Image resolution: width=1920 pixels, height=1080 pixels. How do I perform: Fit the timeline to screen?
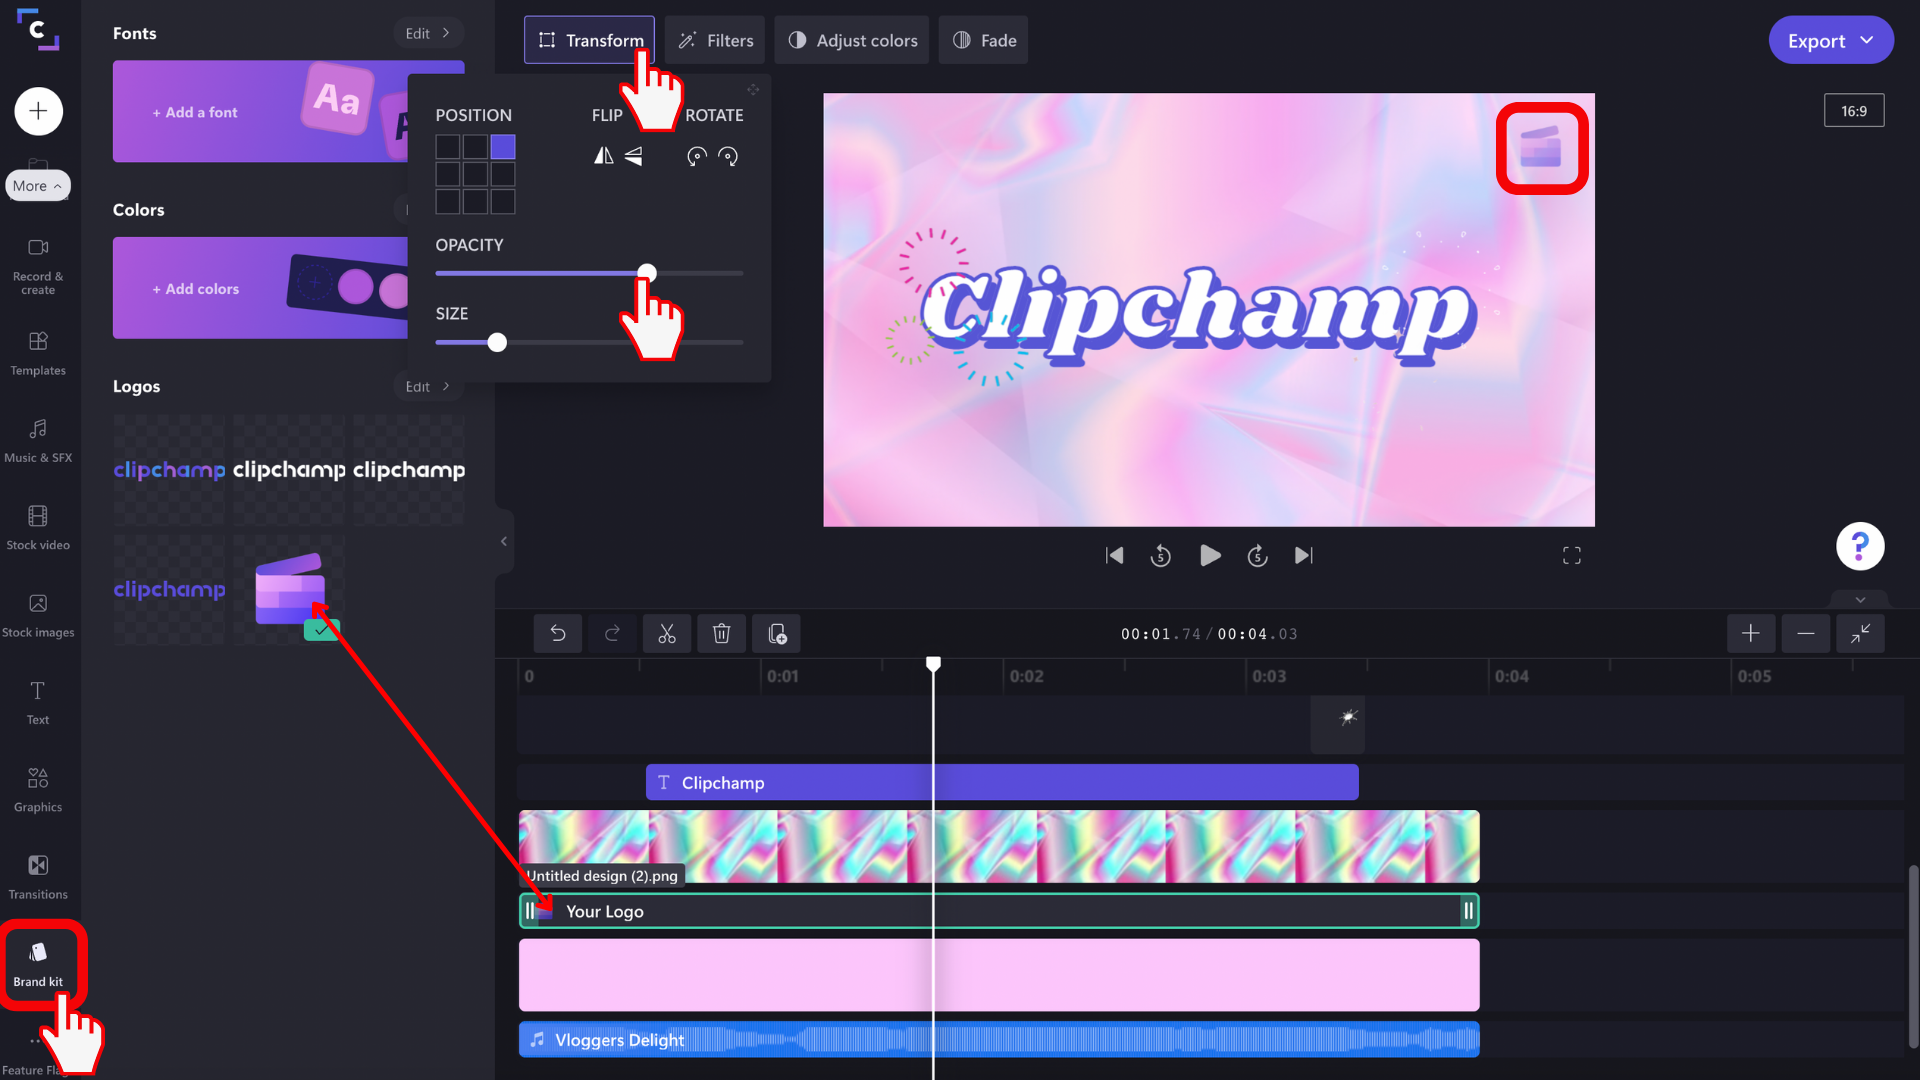point(1860,633)
